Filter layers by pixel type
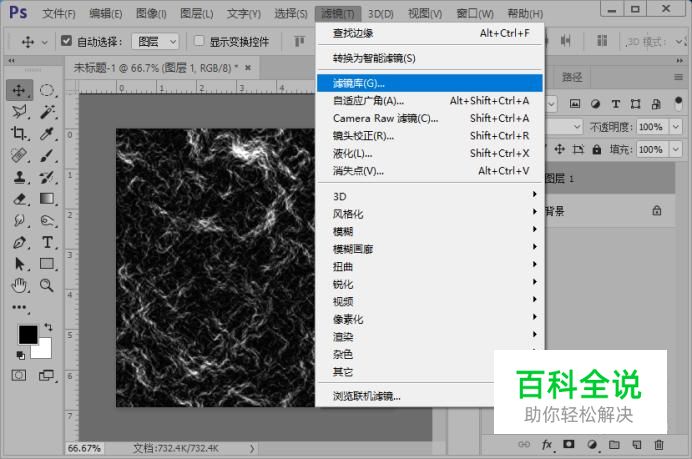The width and height of the screenshot is (692, 459). [x=575, y=104]
